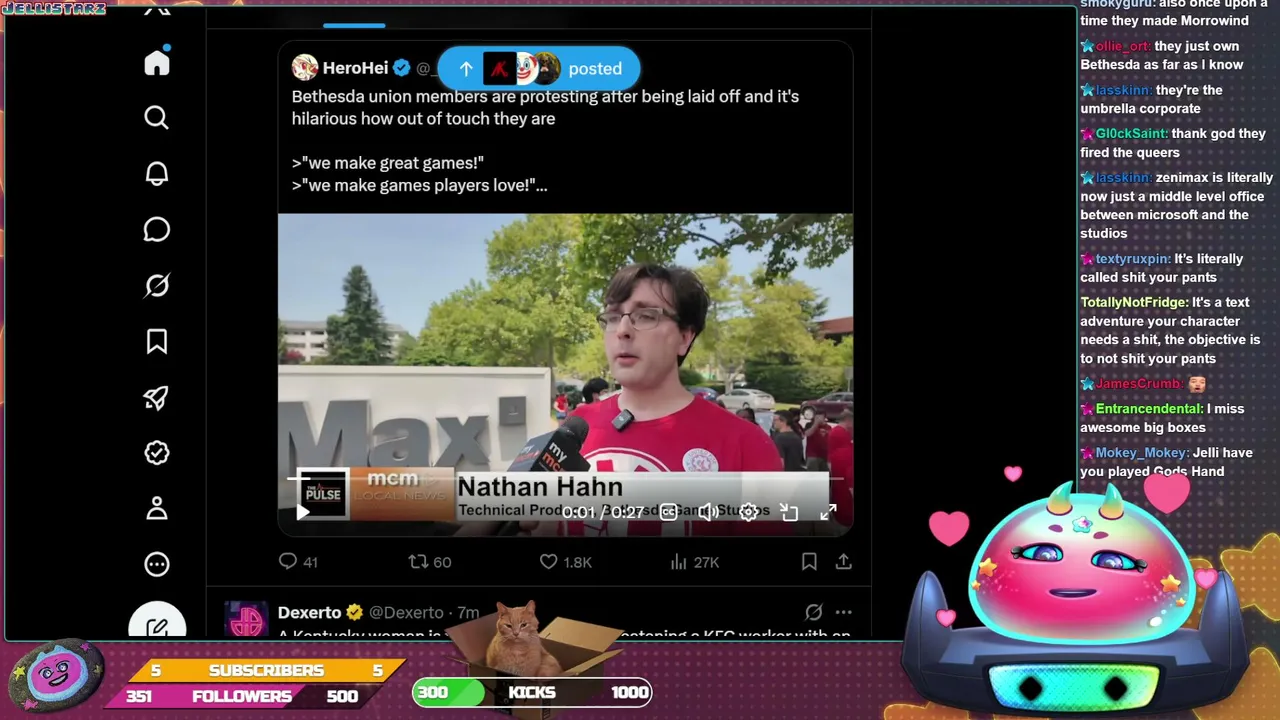Image resolution: width=1280 pixels, height=720 pixels.
Task: Click chat username 'Mokey_Mokey'
Action: point(1142,453)
